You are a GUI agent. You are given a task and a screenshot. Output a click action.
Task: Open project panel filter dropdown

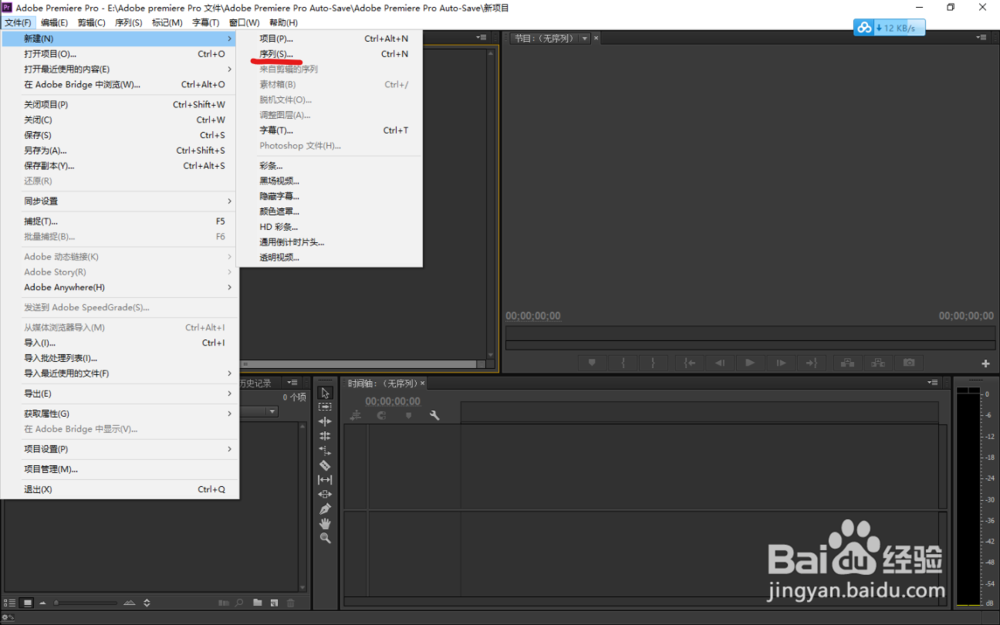click(x=272, y=411)
